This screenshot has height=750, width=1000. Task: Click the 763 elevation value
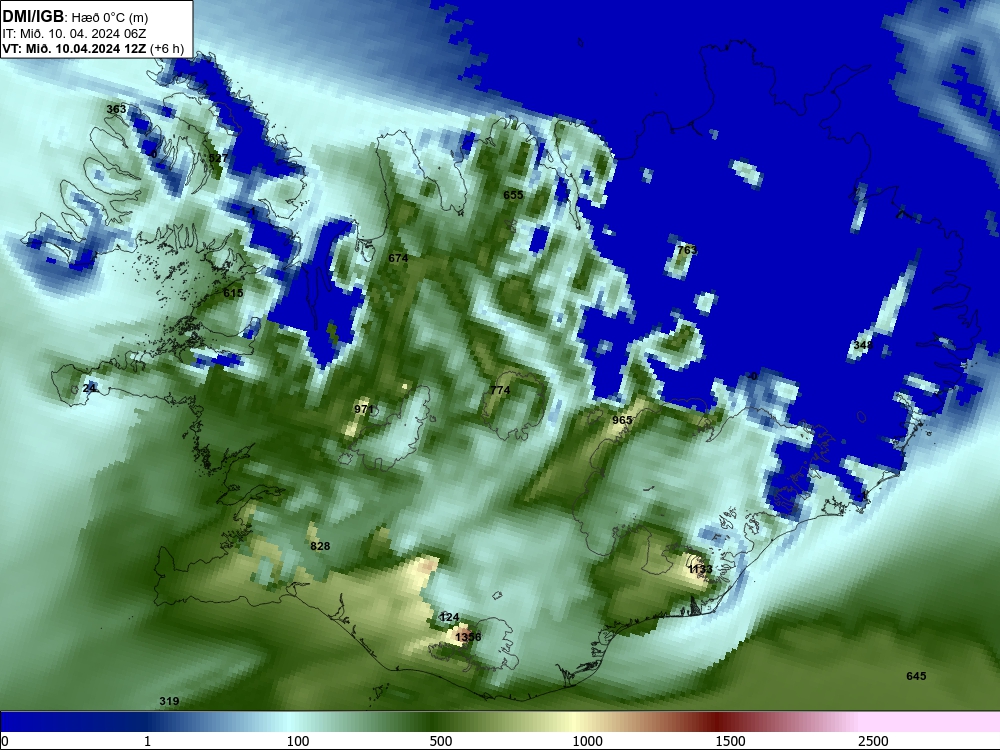tap(687, 249)
